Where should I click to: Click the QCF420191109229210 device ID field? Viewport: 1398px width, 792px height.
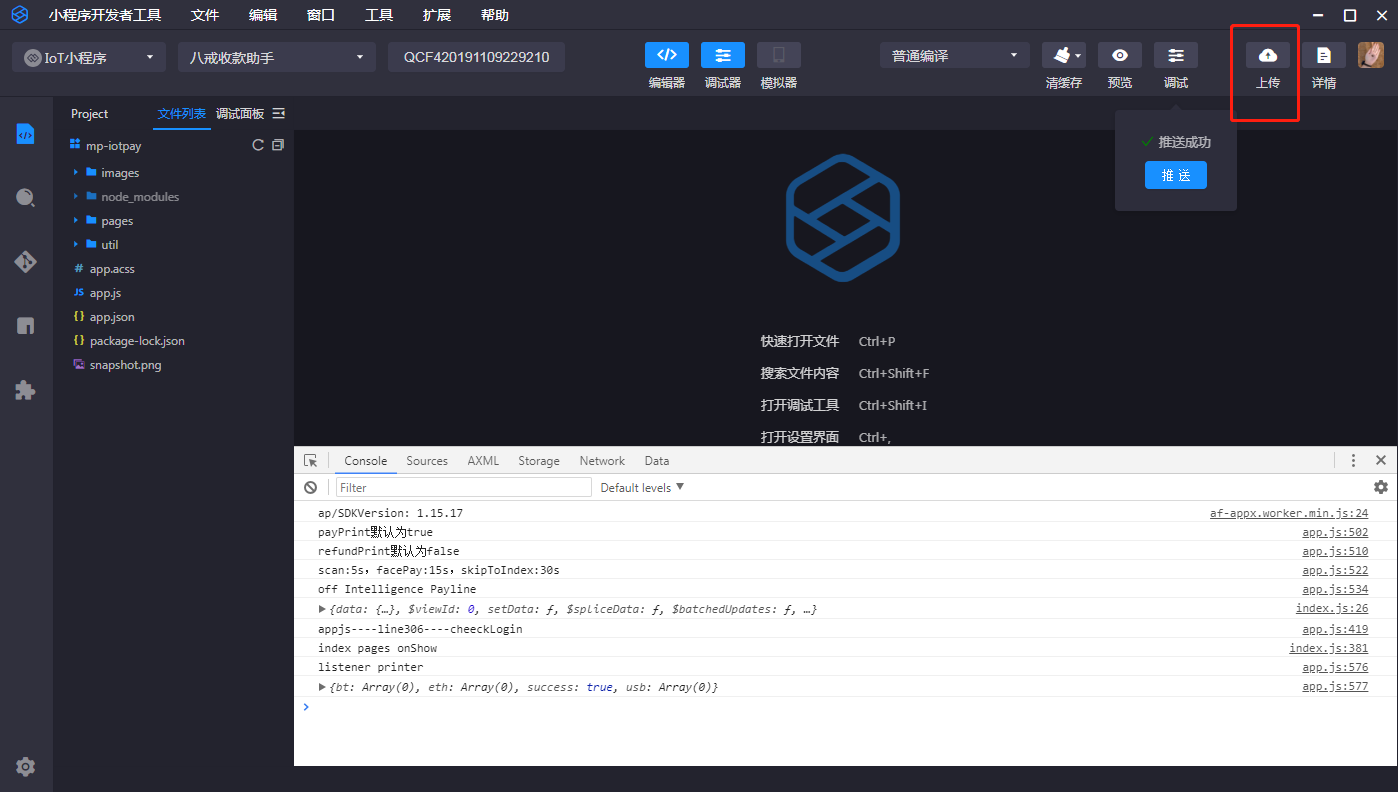(476, 57)
